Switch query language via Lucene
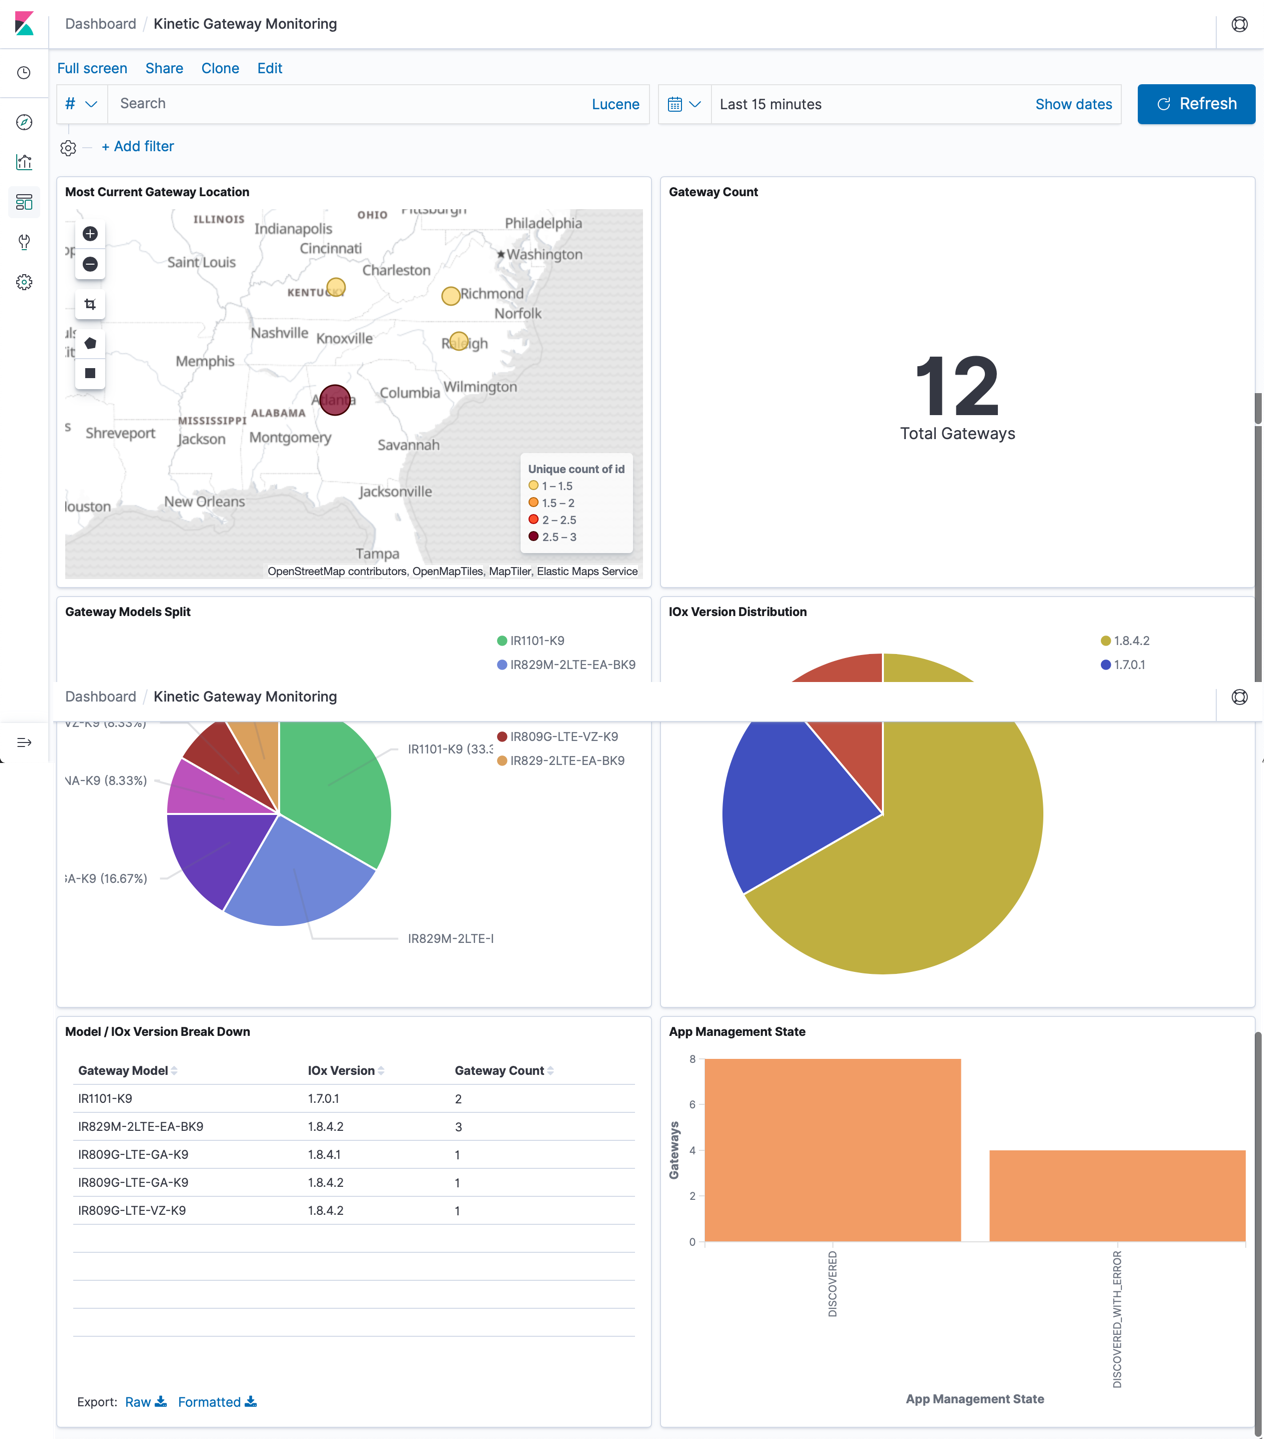The image size is (1264, 1439). tap(615, 104)
